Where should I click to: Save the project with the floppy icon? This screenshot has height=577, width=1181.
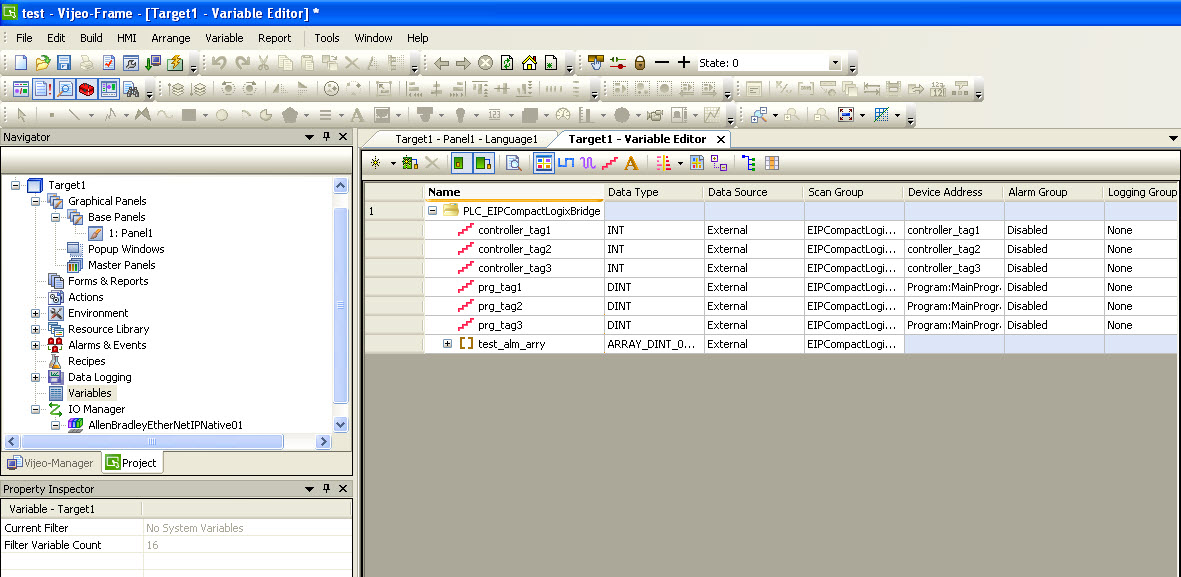(65, 63)
